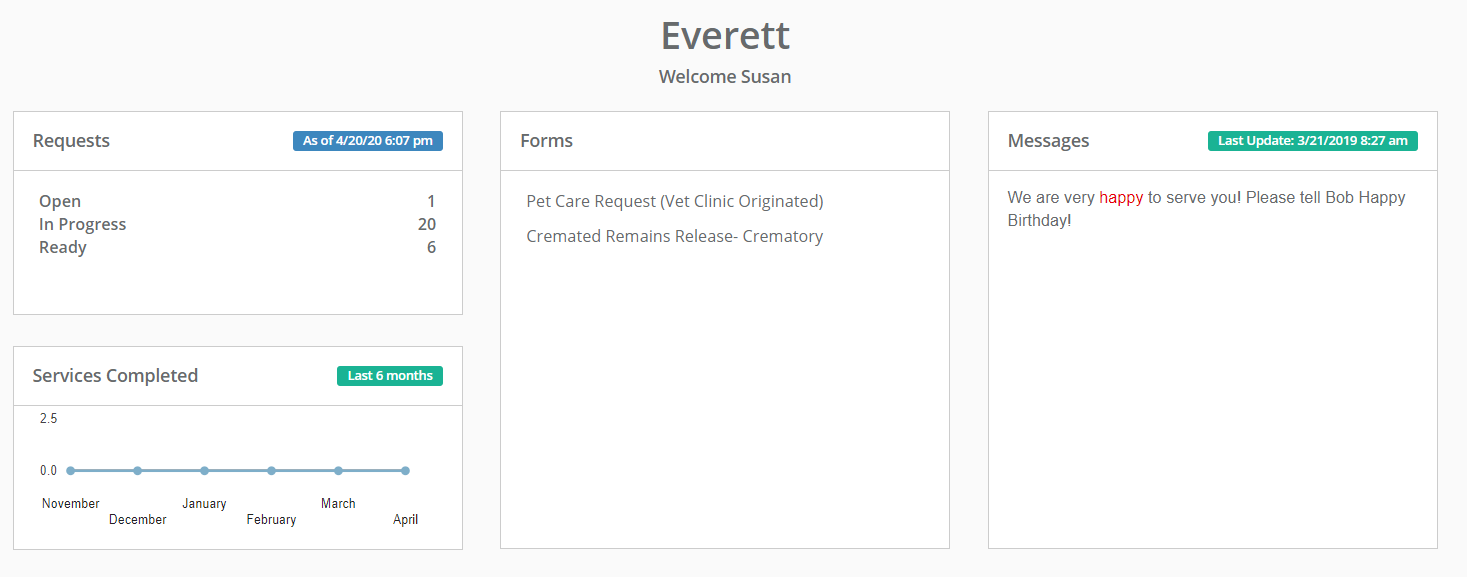
Task: Click the 'As of 4/20/20 6:07 pm' timestamp badge
Action: click(367, 141)
